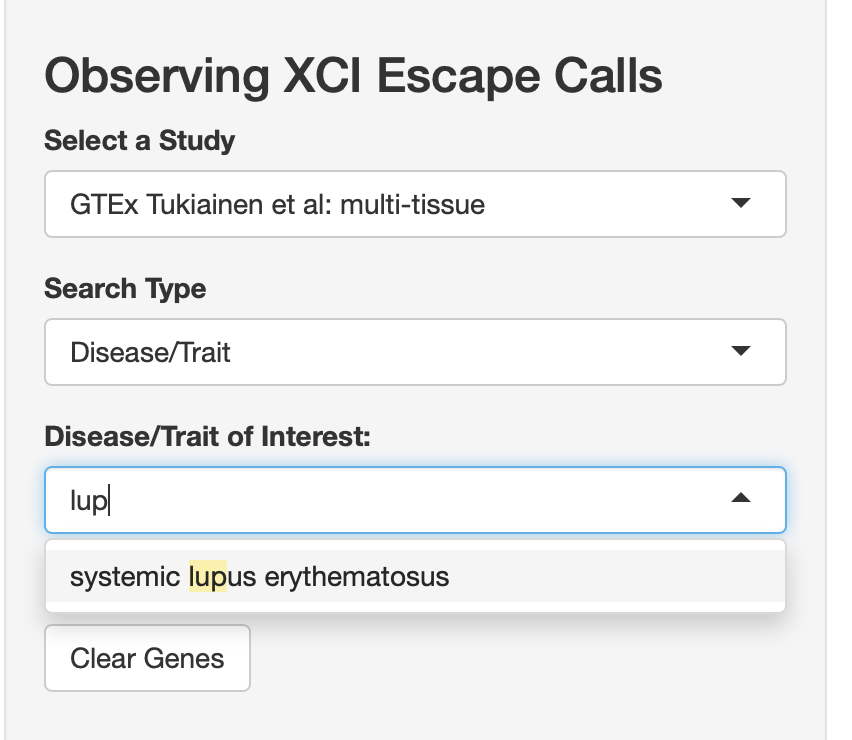
Task: Click the "GTEx Tukiainen et al: multi-tissue" text
Action: 277,205
